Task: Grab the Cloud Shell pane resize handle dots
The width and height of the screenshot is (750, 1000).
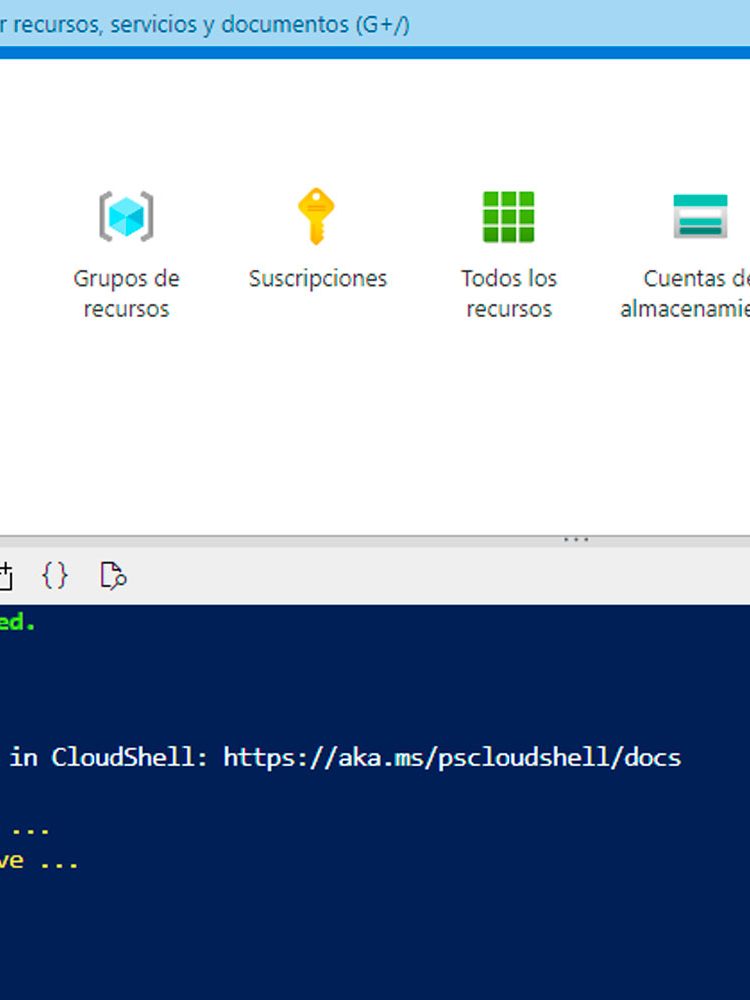Action: (x=576, y=539)
